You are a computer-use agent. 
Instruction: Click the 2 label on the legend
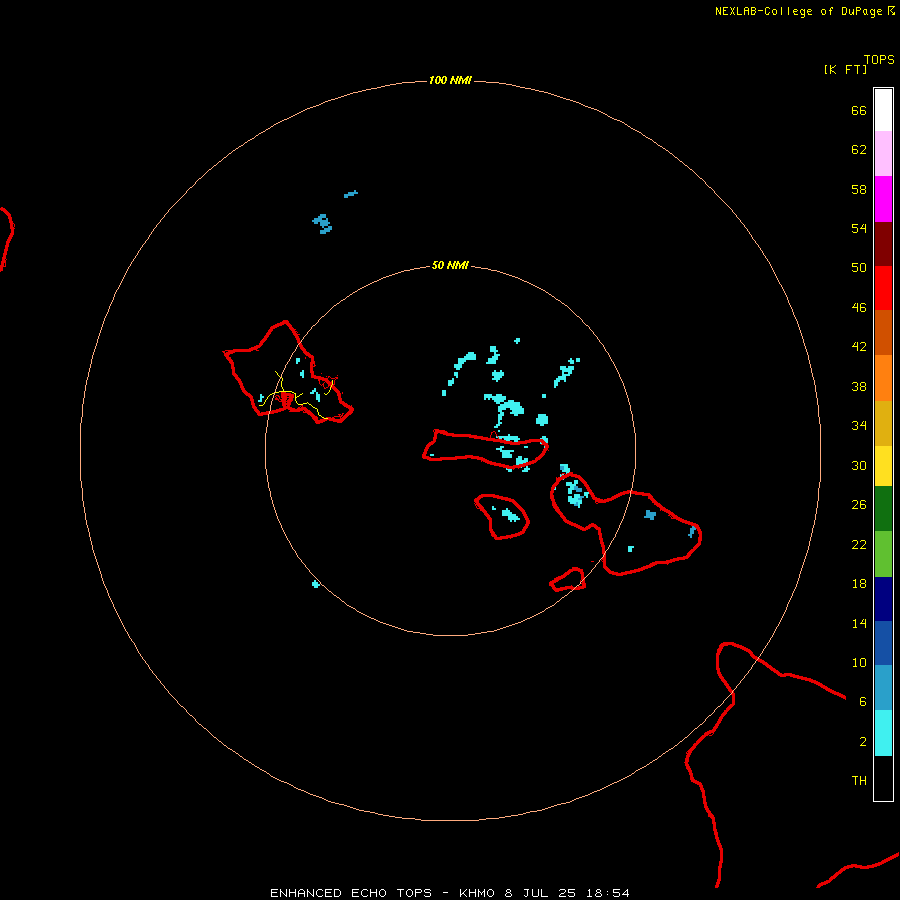point(863,741)
